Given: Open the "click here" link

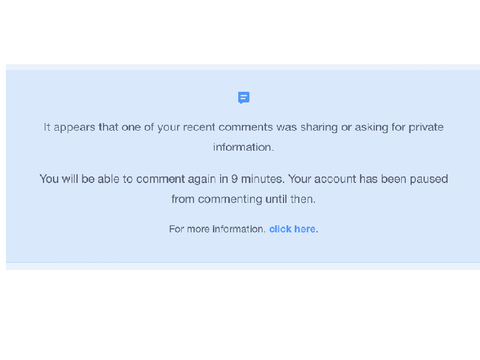Looking at the screenshot, I should coord(292,229).
